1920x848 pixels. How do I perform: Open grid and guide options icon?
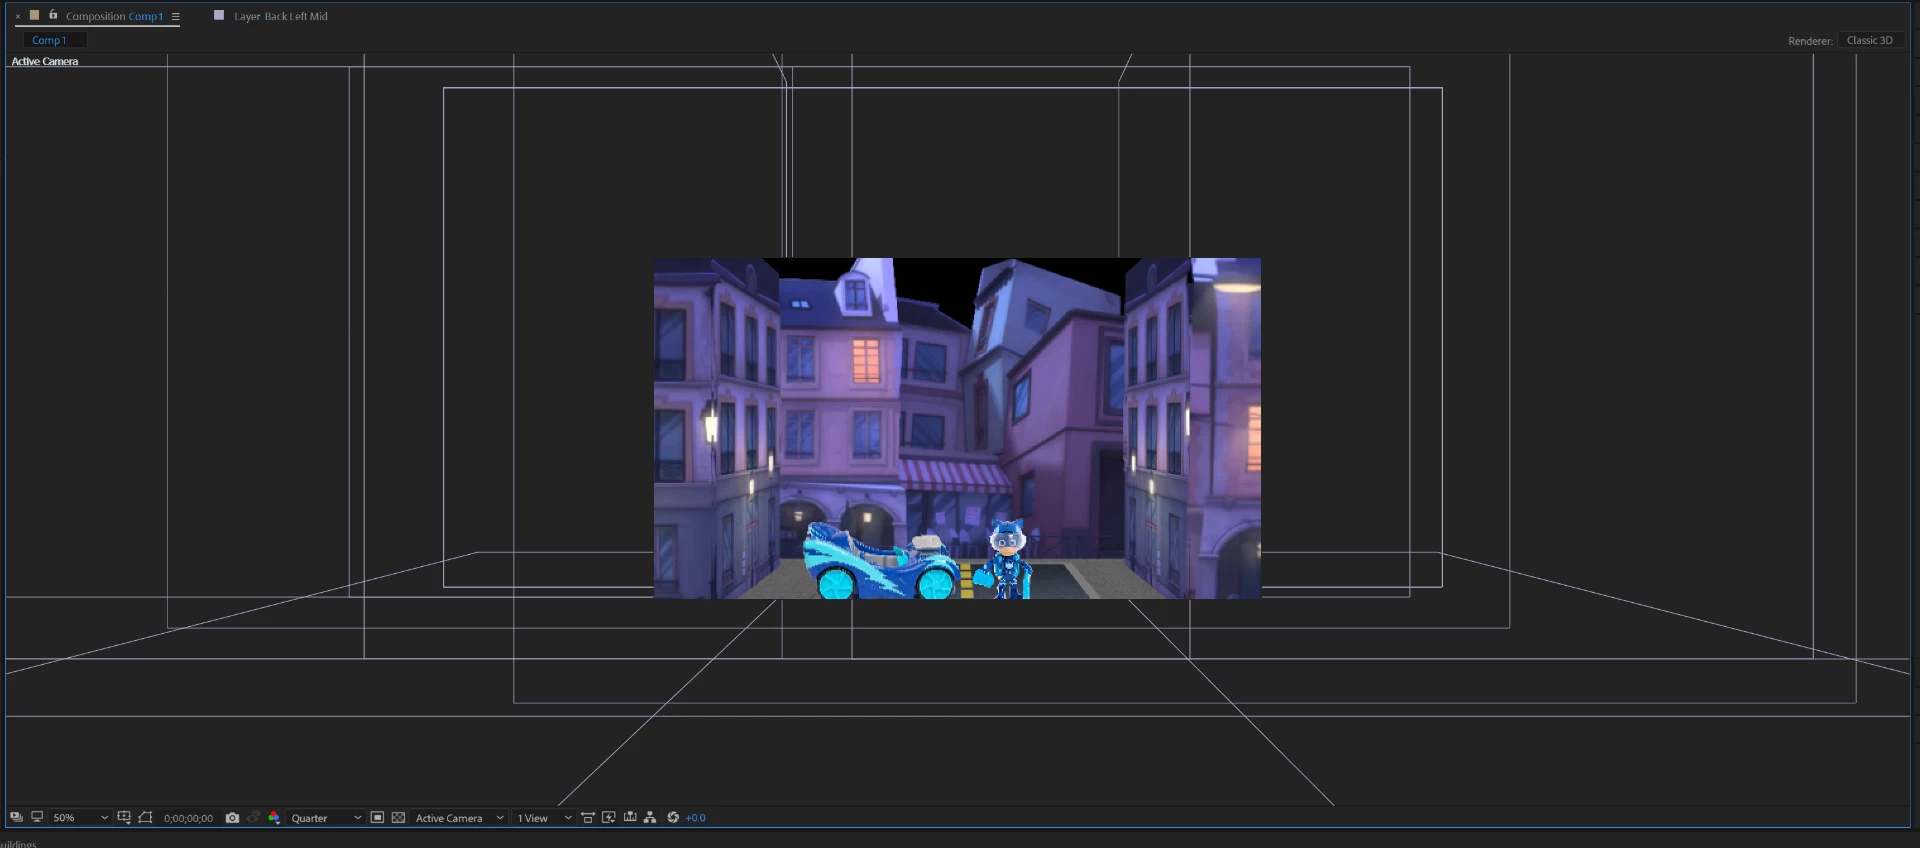pos(124,817)
